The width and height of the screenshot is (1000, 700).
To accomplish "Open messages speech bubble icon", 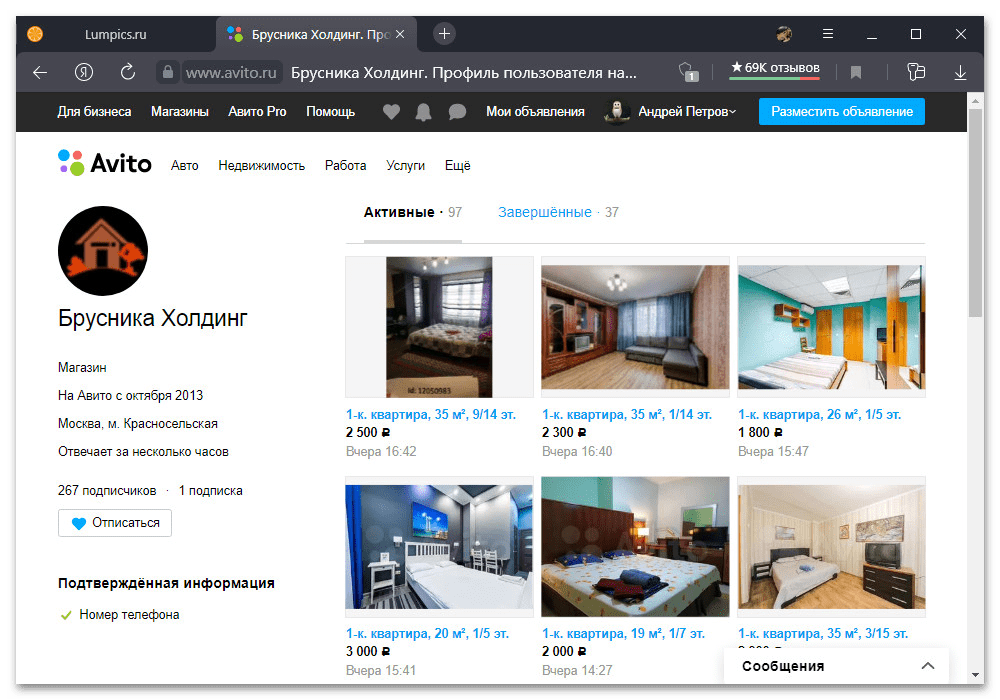I will click(457, 112).
